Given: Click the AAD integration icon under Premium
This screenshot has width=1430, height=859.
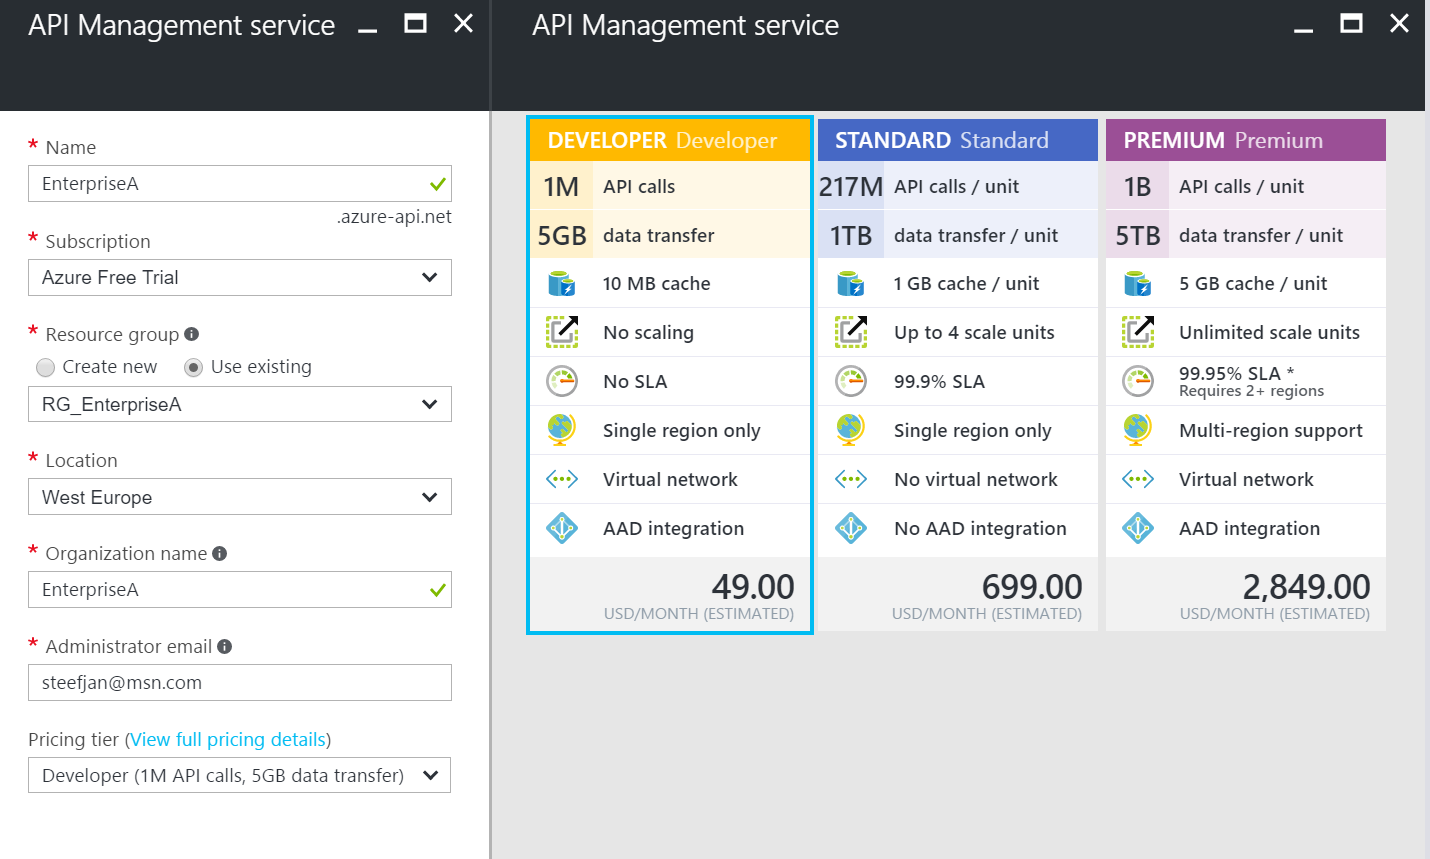Looking at the screenshot, I should [1139, 529].
